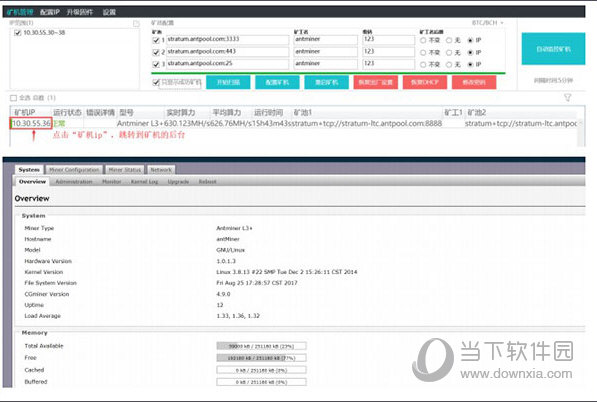Click the large 自动监控矿机 button

pyautogui.click(x=553, y=49)
